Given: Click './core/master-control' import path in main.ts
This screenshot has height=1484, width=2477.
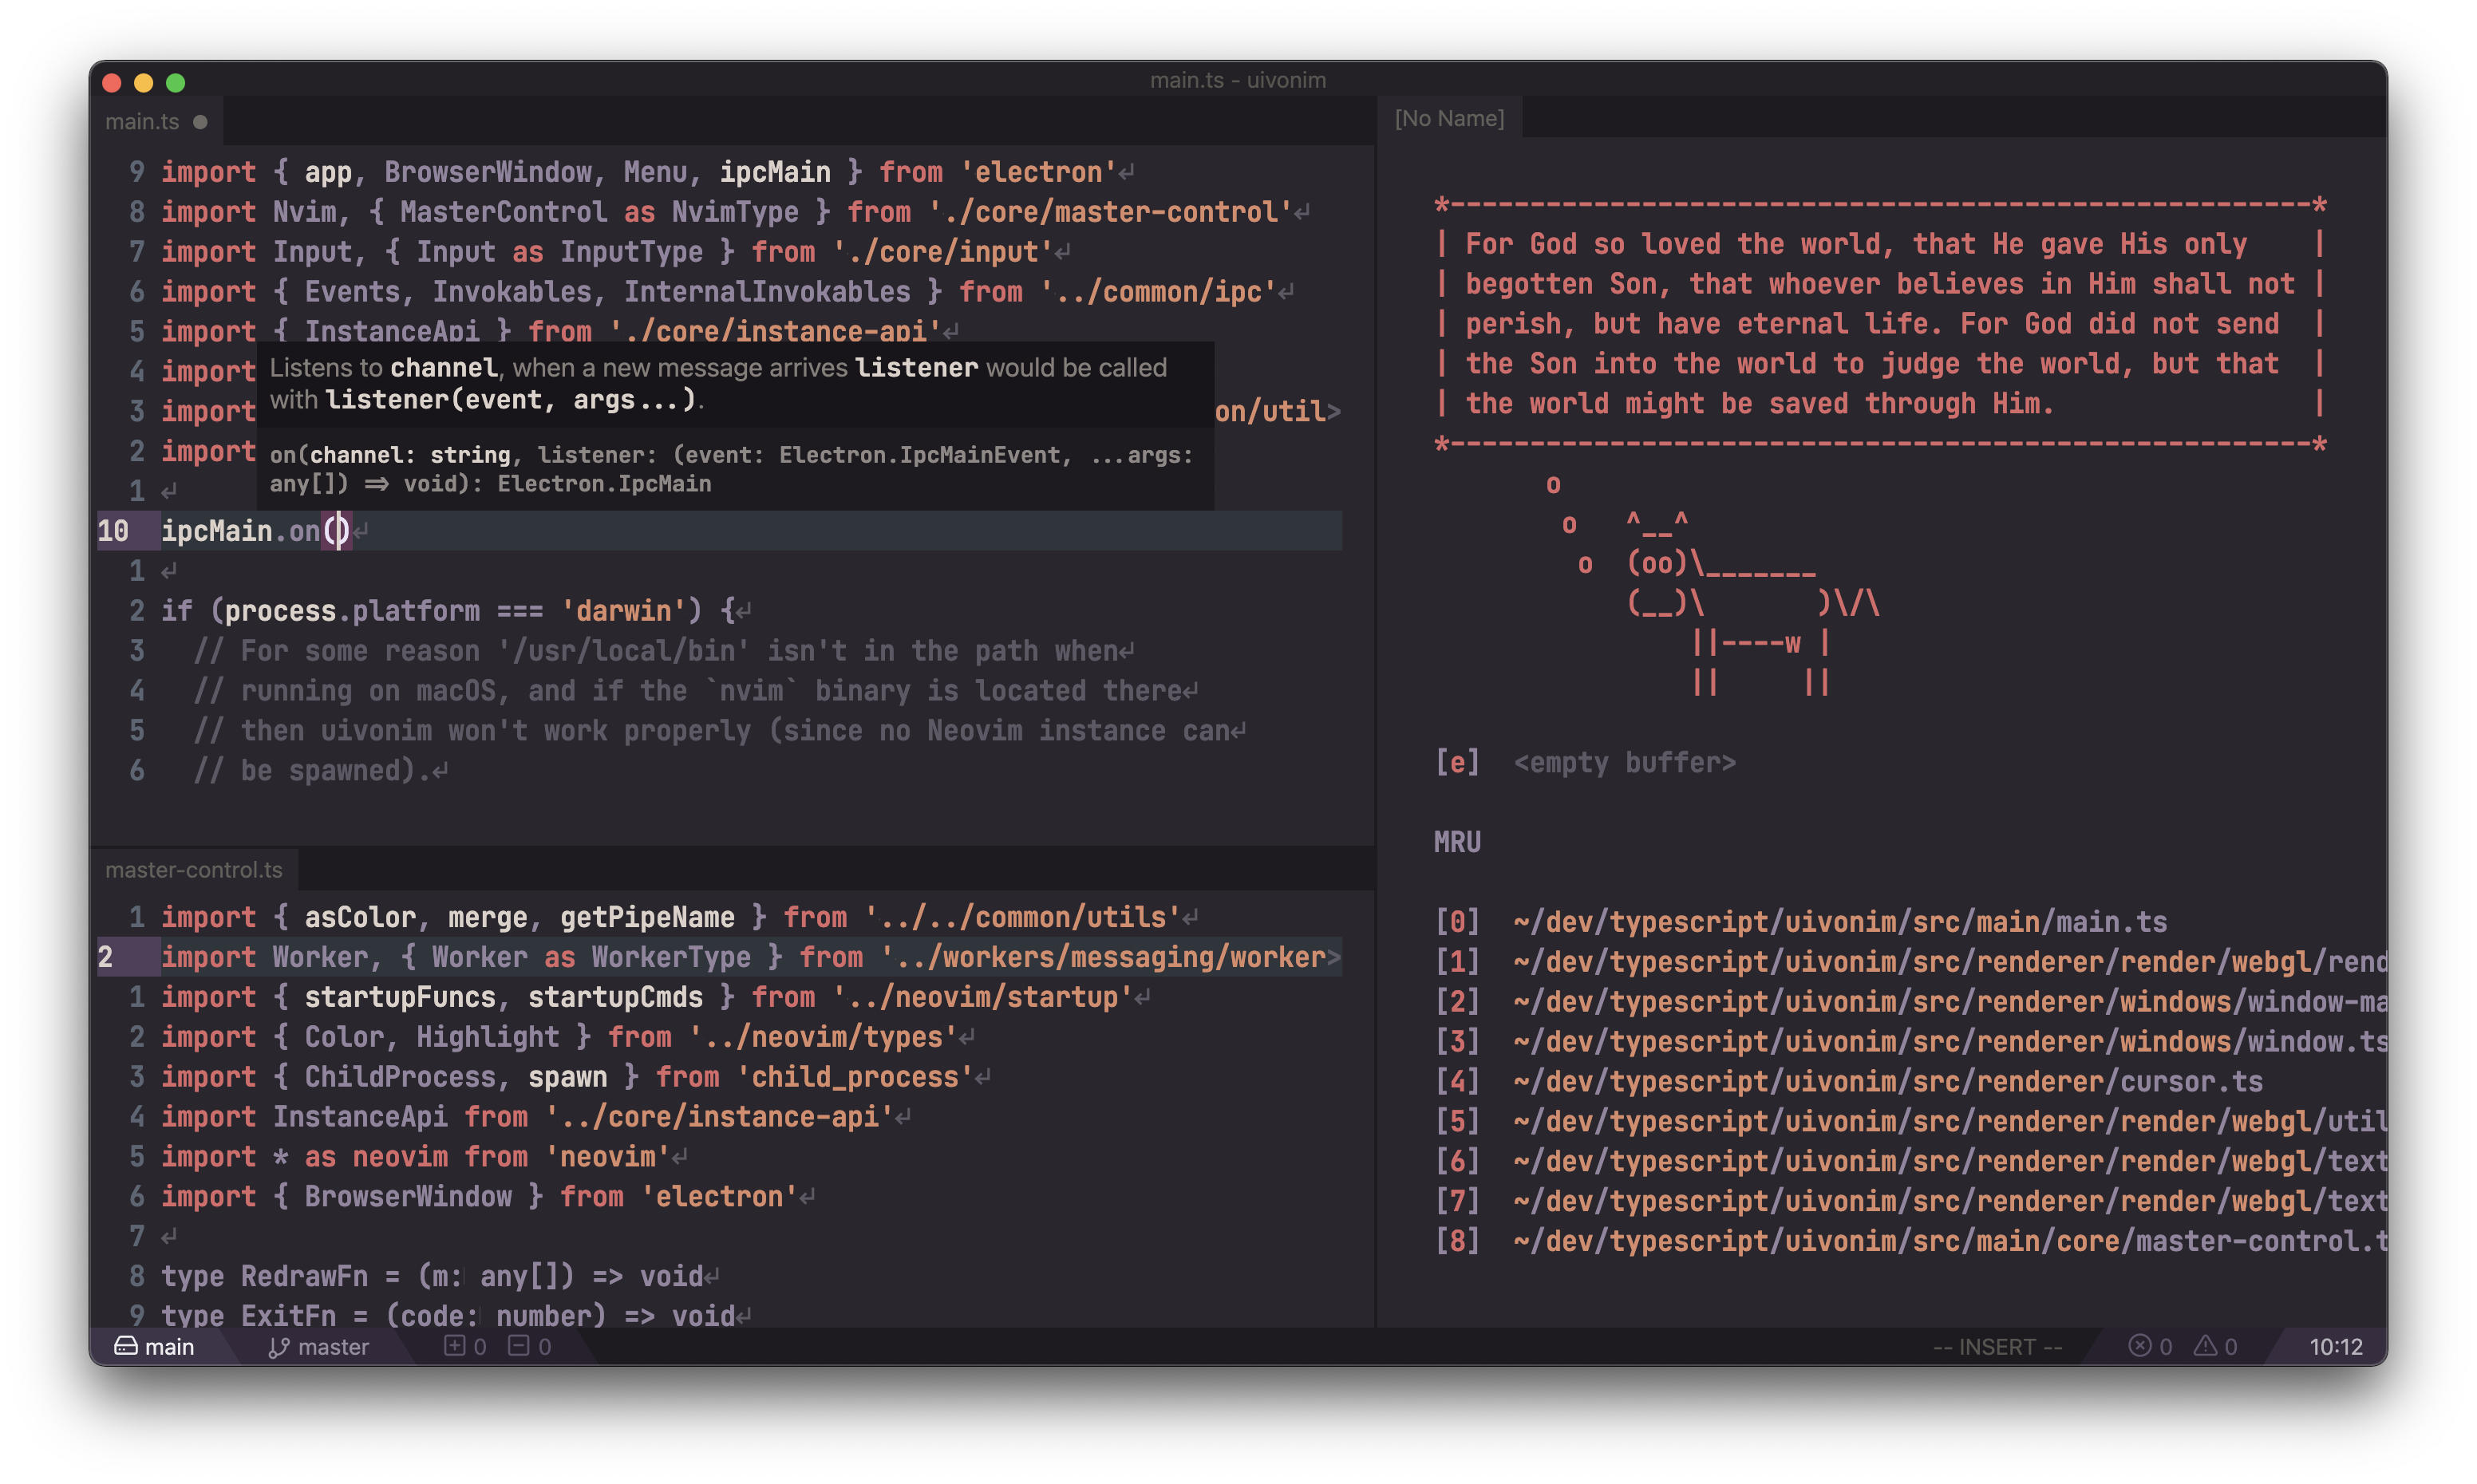Looking at the screenshot, I should [1110, 212].
